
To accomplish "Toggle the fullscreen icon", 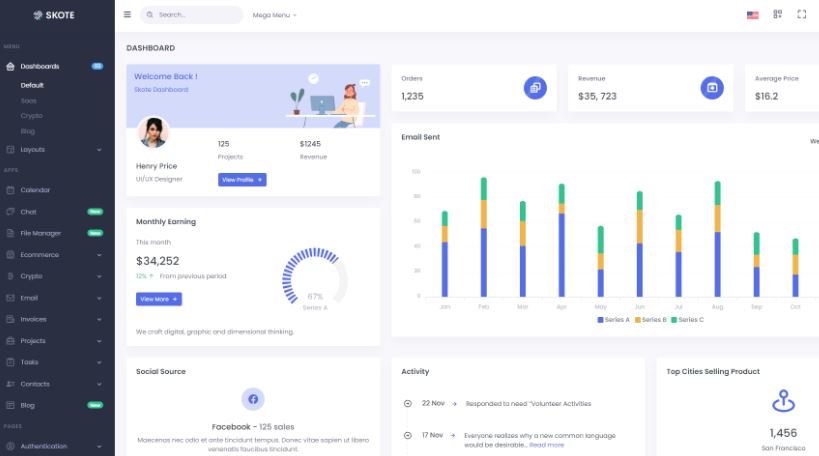I will (x=802, y=15).
